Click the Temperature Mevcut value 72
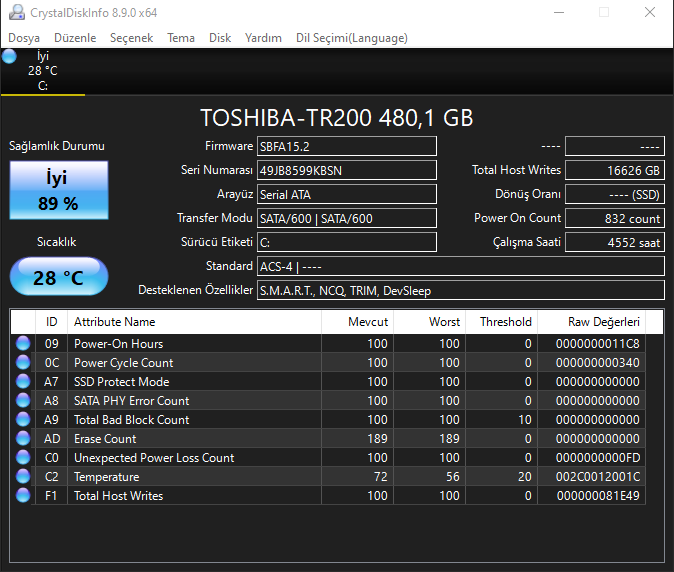 click(x=380, y=477)
